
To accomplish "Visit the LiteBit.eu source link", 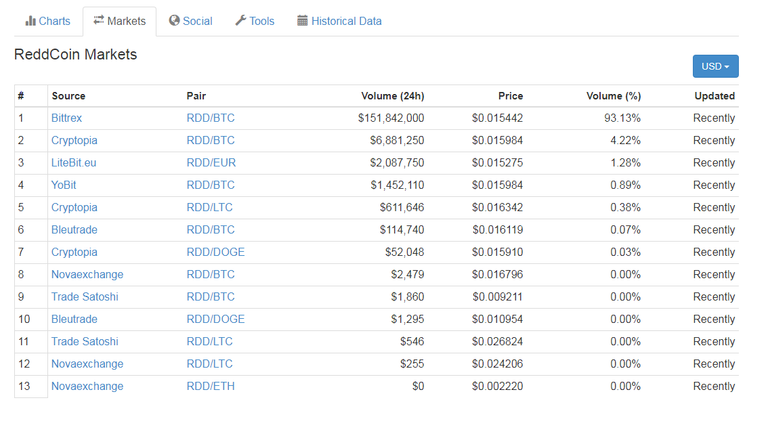I will point(74,163).
